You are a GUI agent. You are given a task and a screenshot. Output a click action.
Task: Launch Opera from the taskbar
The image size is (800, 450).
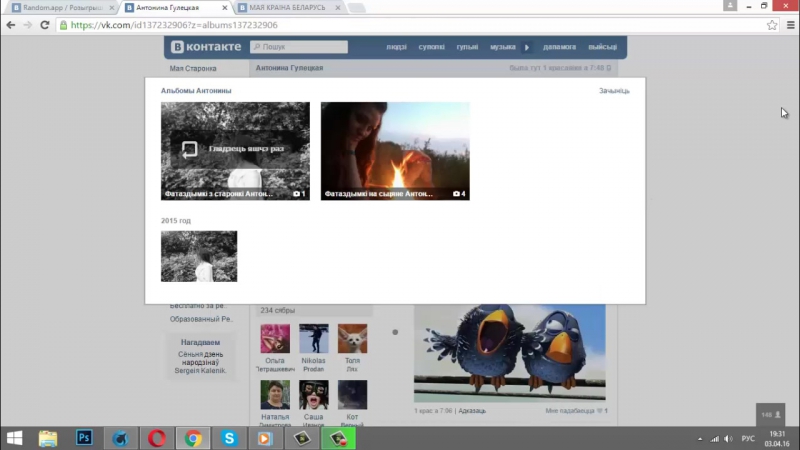(x=157, y=438)
